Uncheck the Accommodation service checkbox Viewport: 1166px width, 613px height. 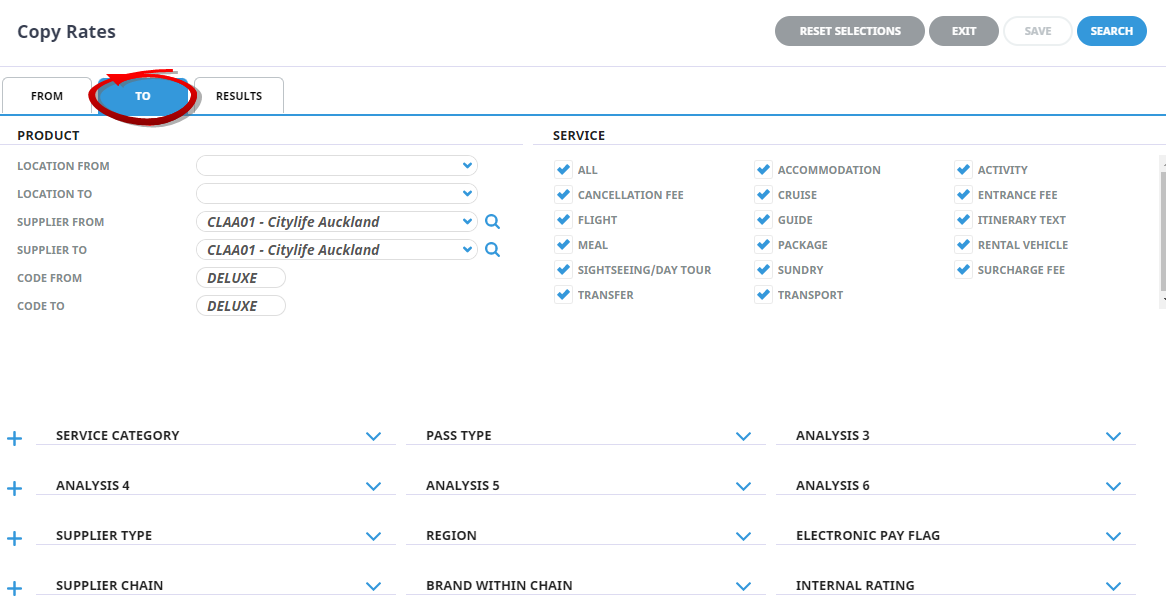763,169
